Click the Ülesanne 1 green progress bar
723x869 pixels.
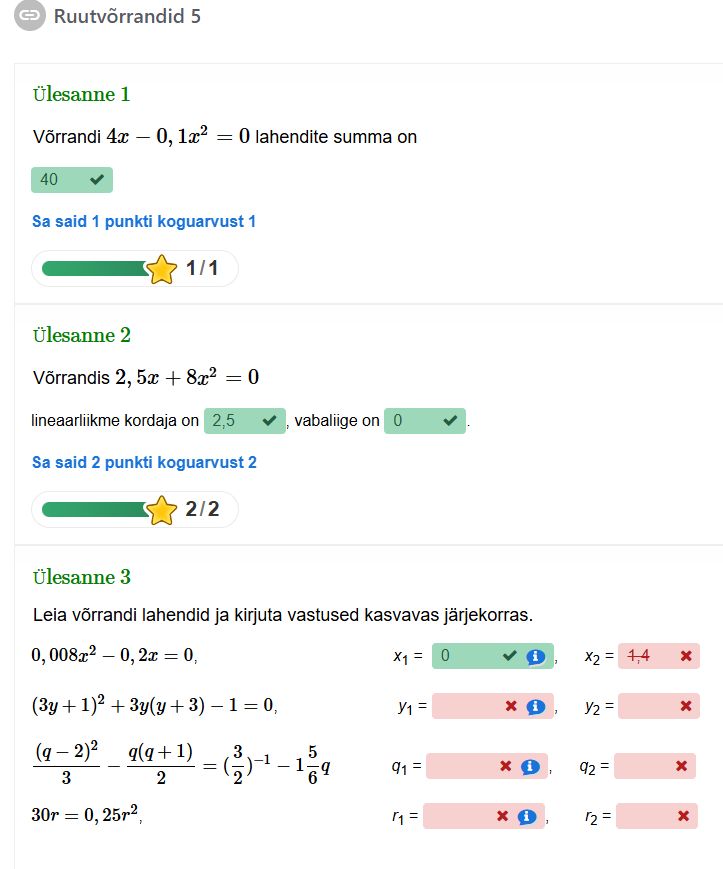(95, 269)
